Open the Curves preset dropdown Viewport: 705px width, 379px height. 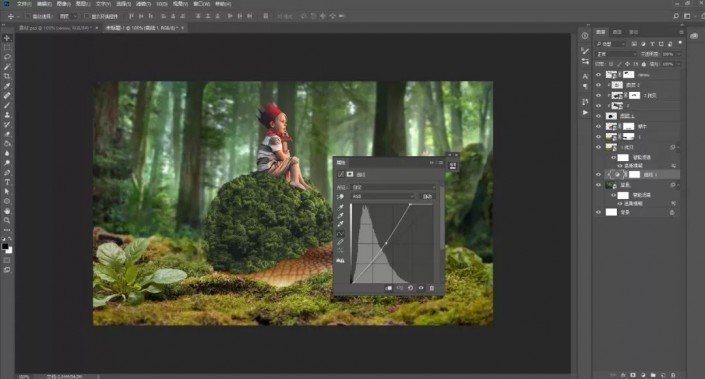tap(393, 187)
